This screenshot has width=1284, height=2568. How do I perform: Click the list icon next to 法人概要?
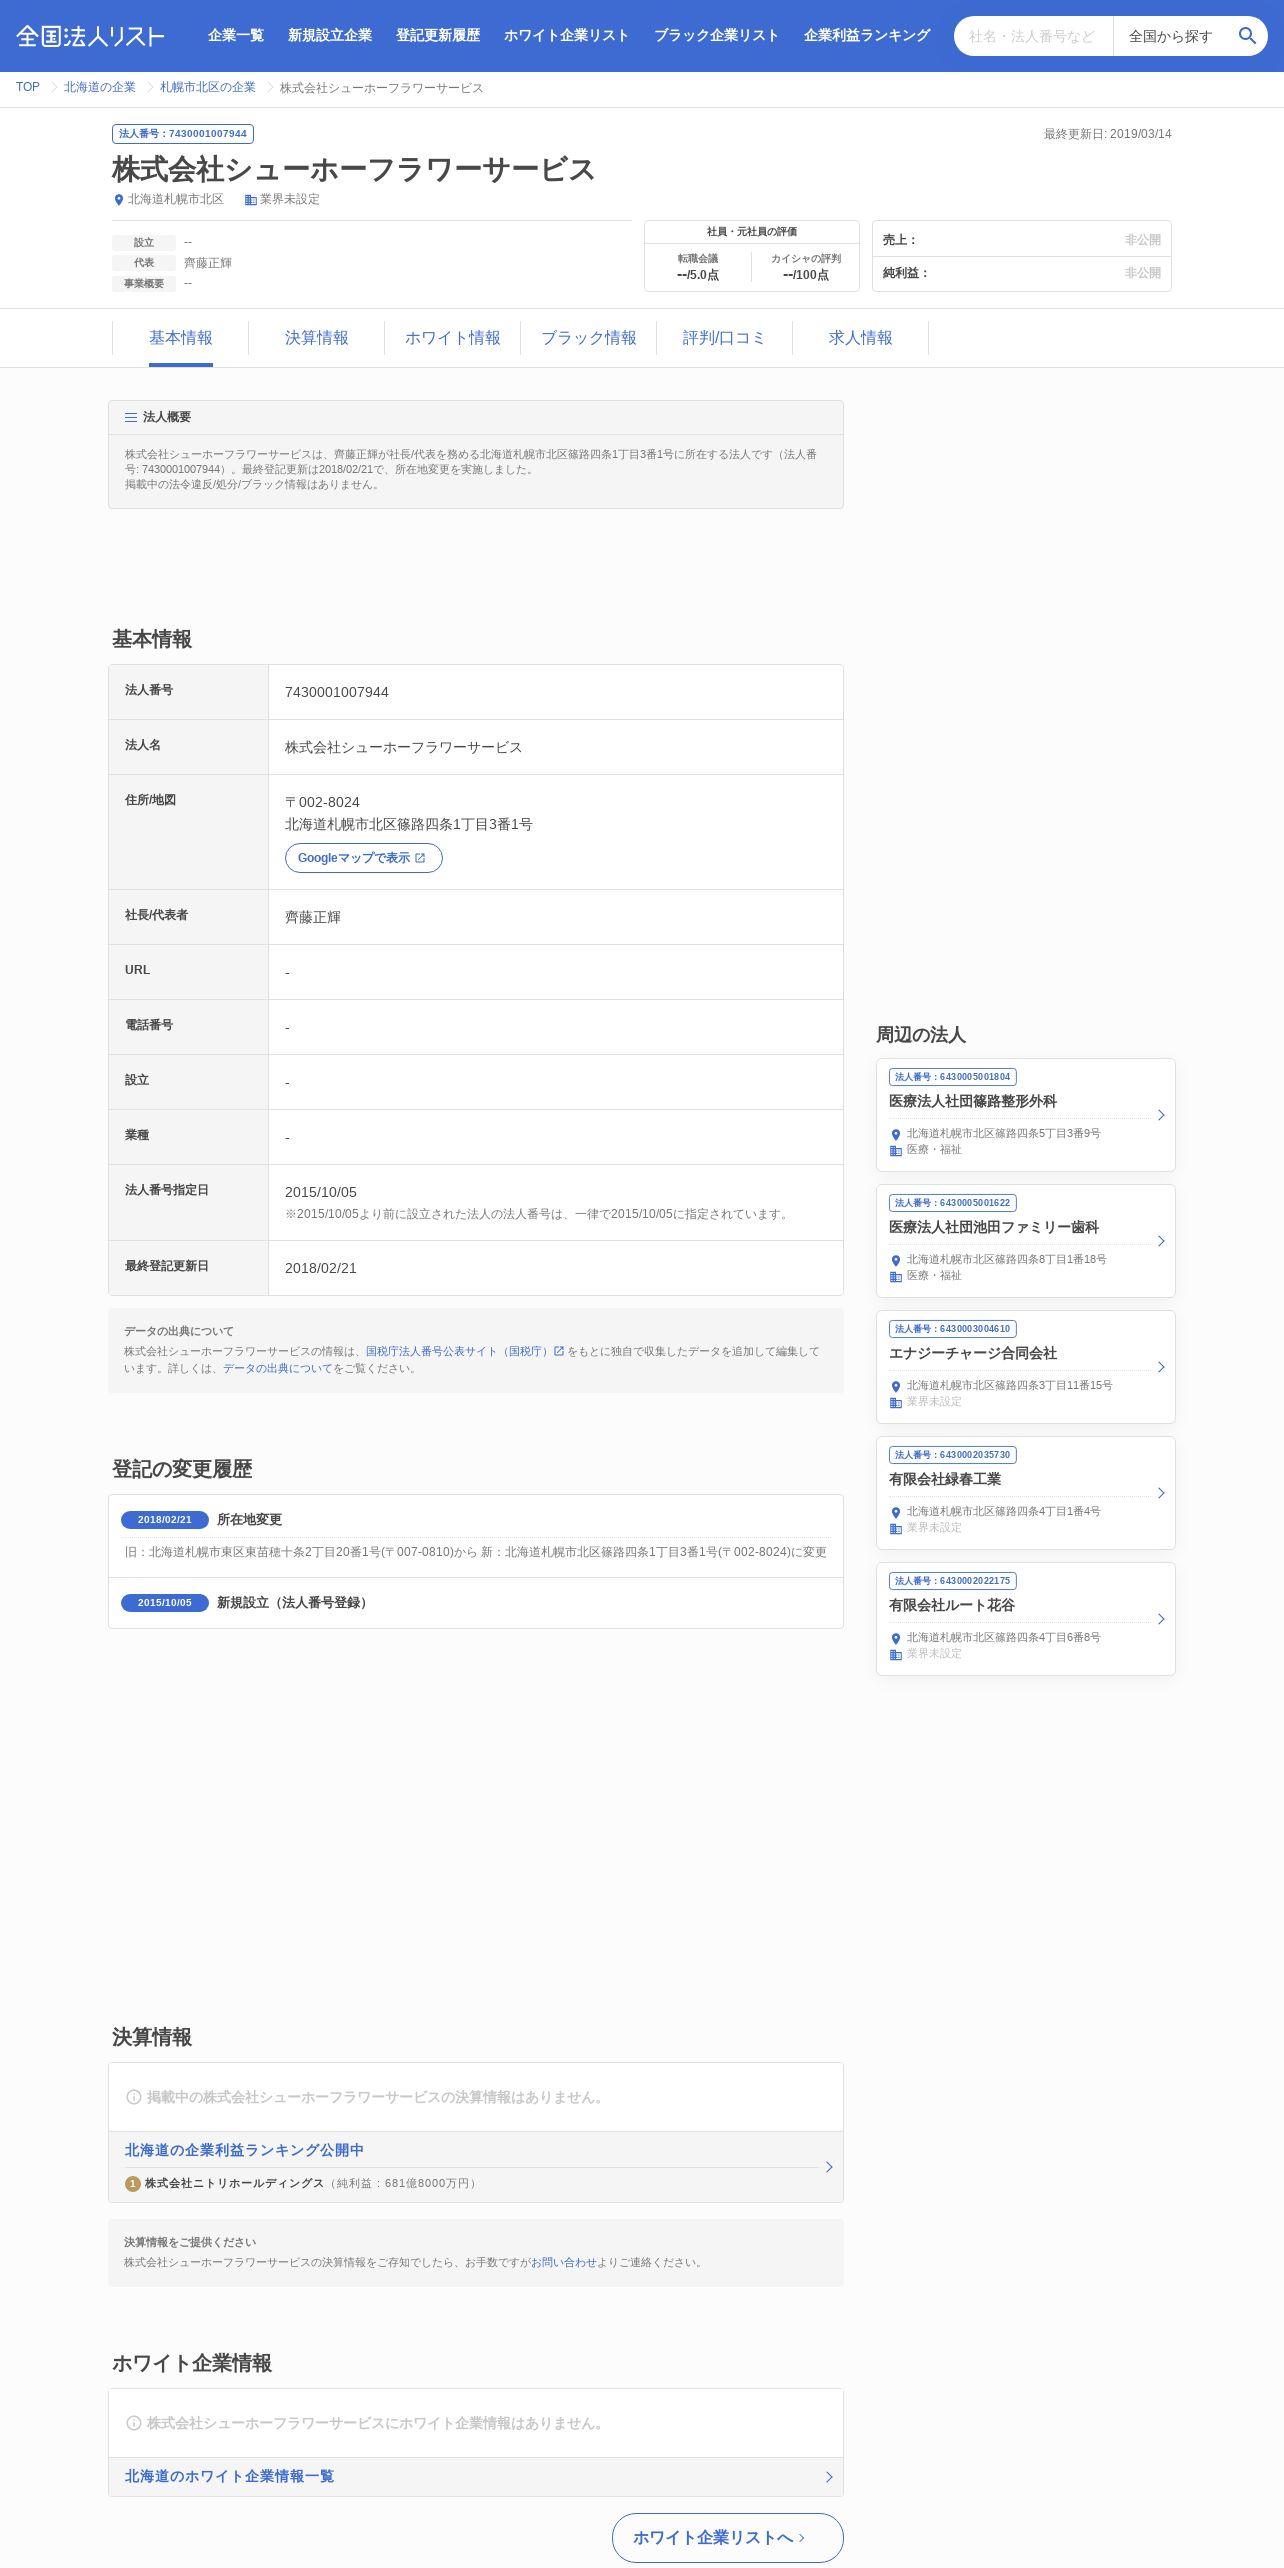coord(131,418)
